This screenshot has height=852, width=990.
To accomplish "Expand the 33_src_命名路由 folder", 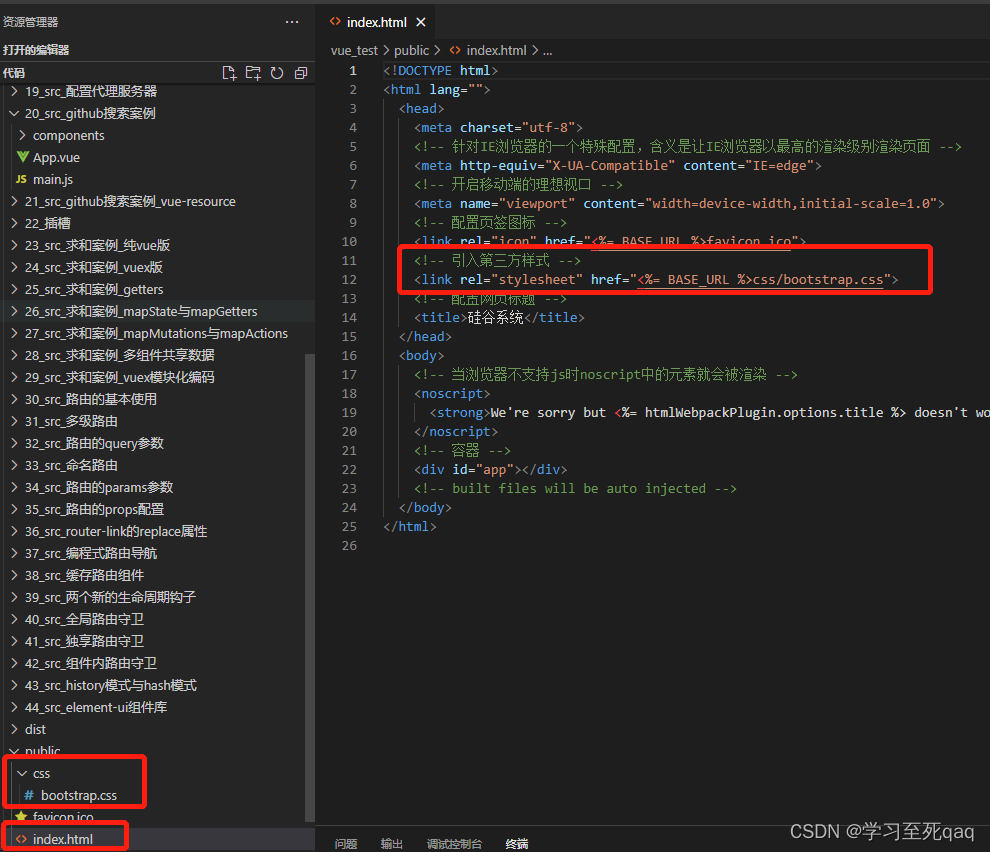I will 71,465.
